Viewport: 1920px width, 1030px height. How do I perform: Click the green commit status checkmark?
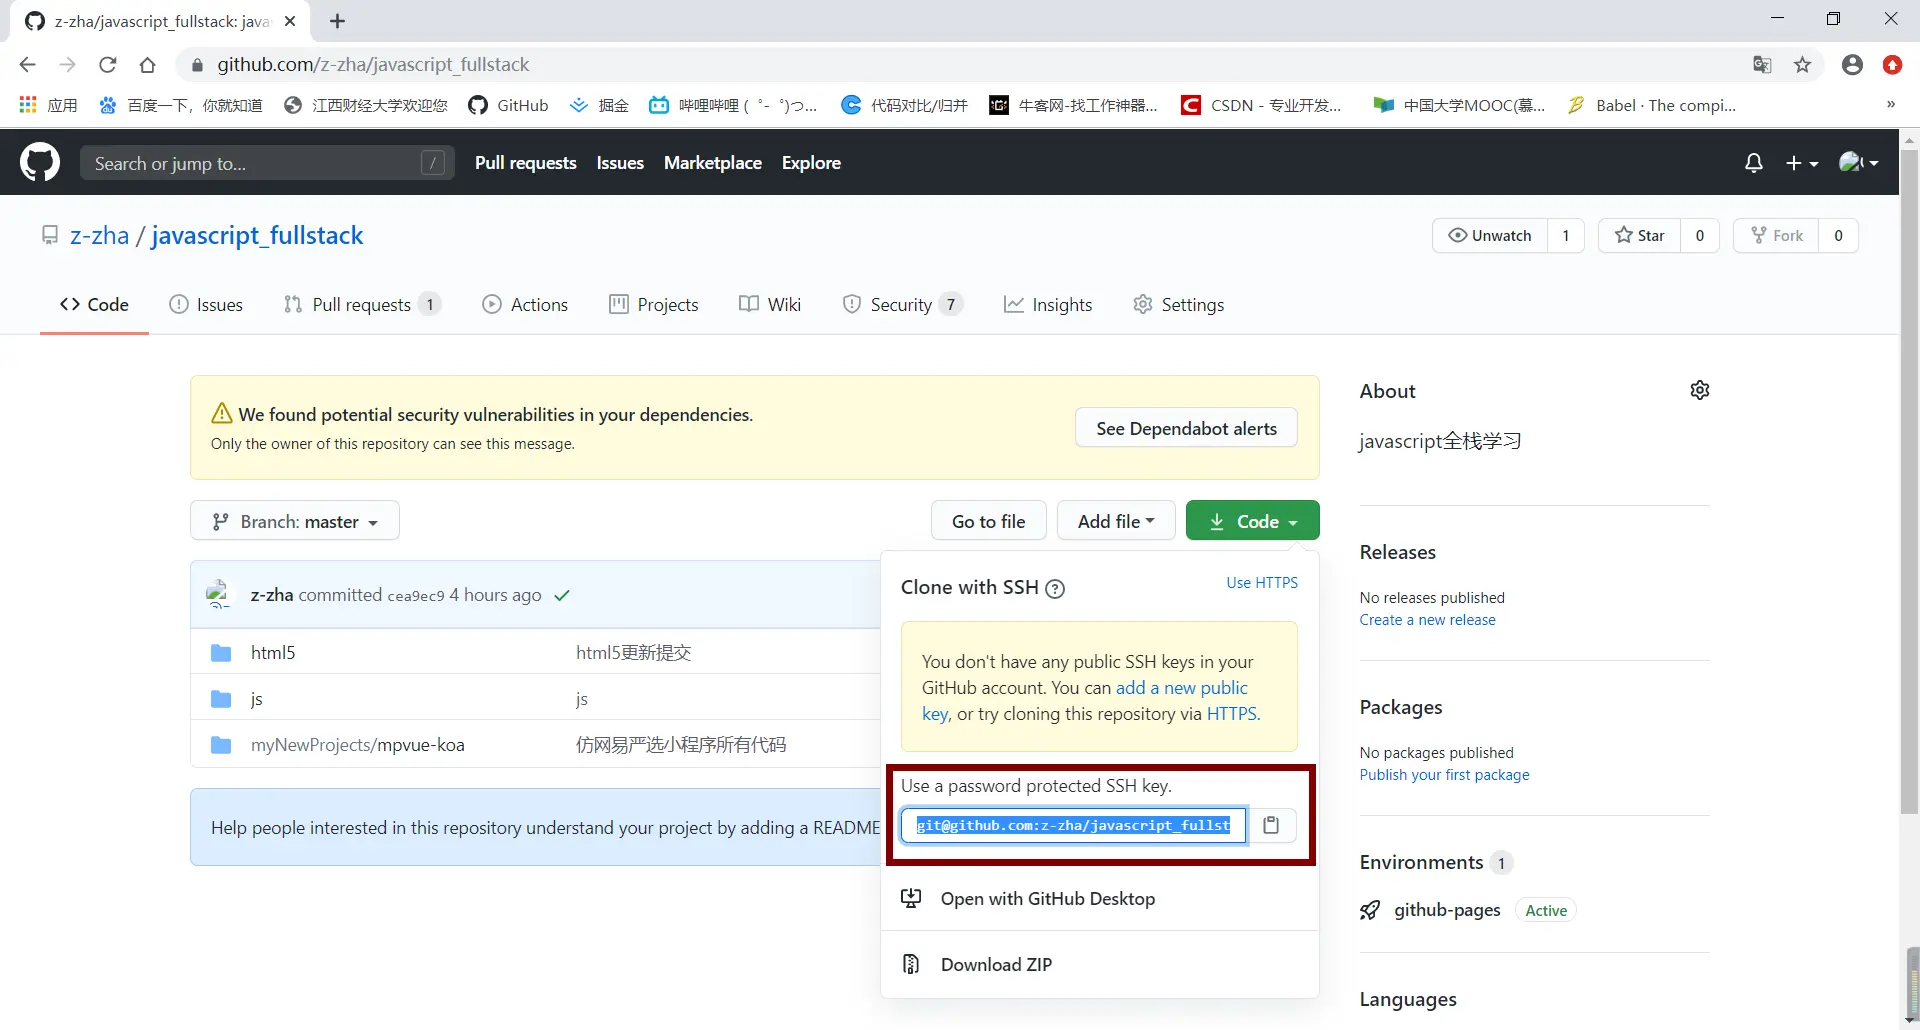tap(562, 595)
